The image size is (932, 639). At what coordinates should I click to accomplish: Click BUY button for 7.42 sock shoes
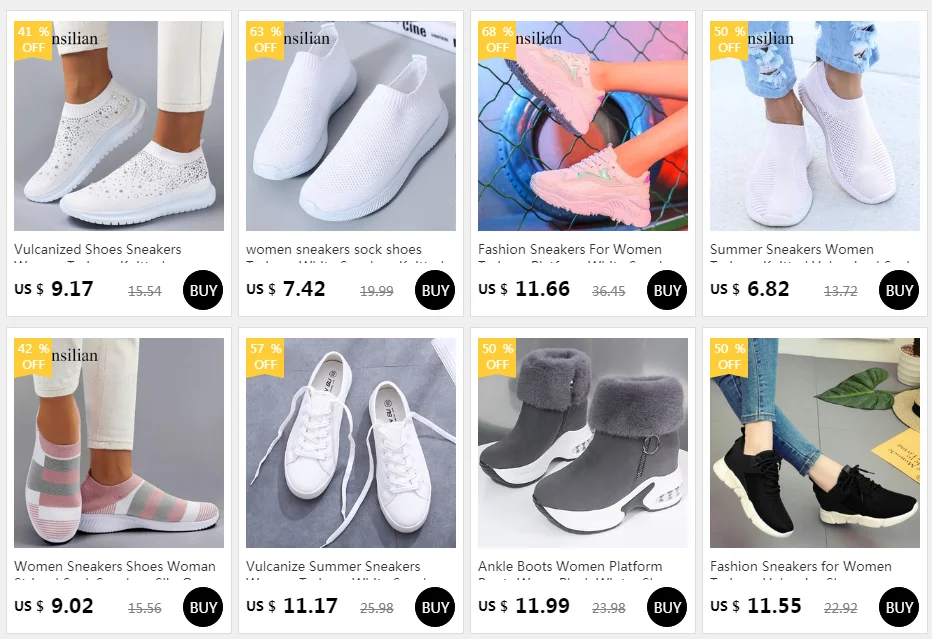pos(435,290)
